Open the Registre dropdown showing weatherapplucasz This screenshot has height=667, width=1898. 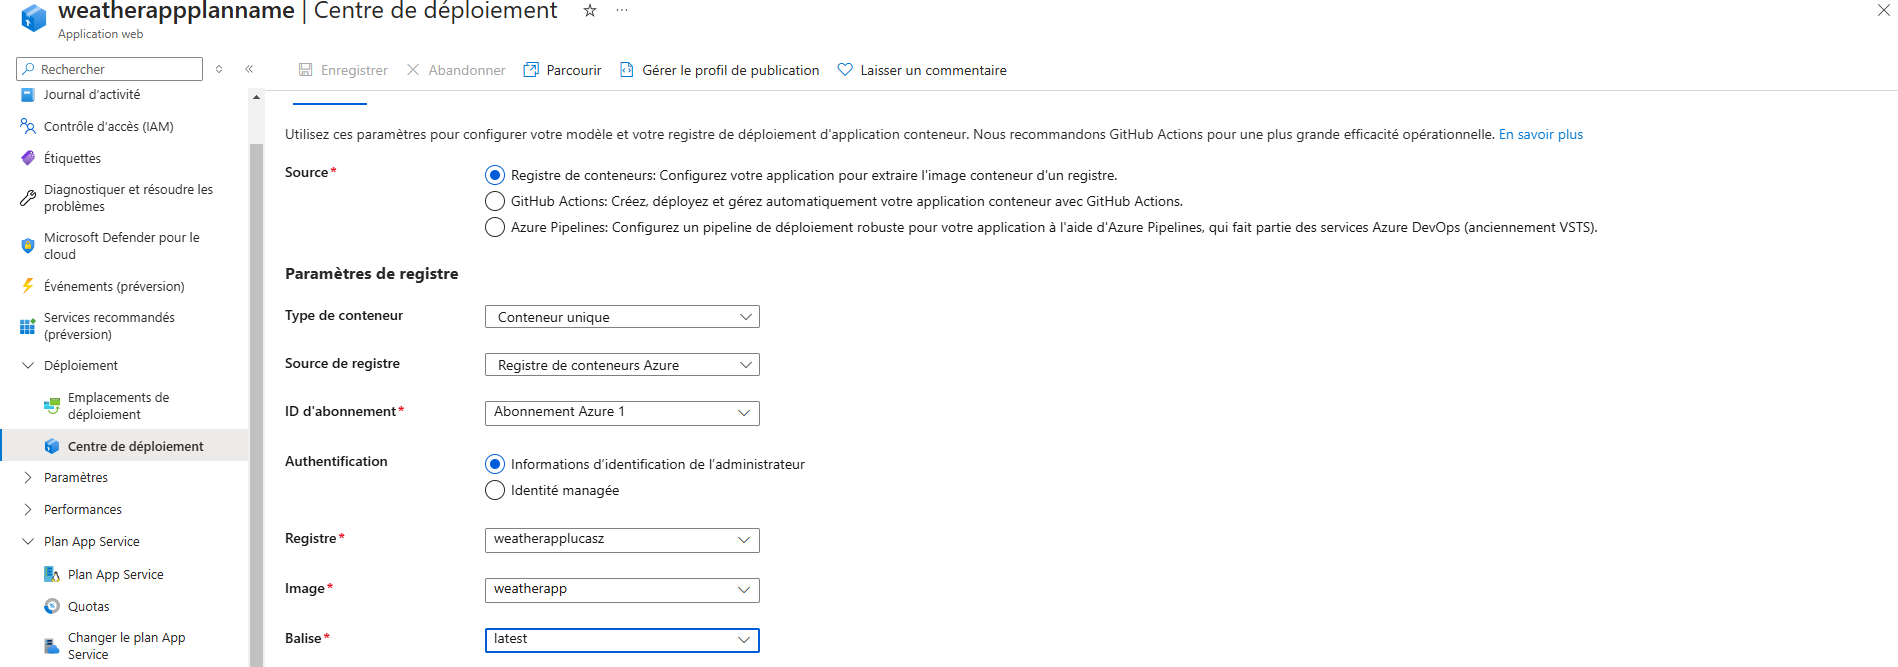[622, 540]
